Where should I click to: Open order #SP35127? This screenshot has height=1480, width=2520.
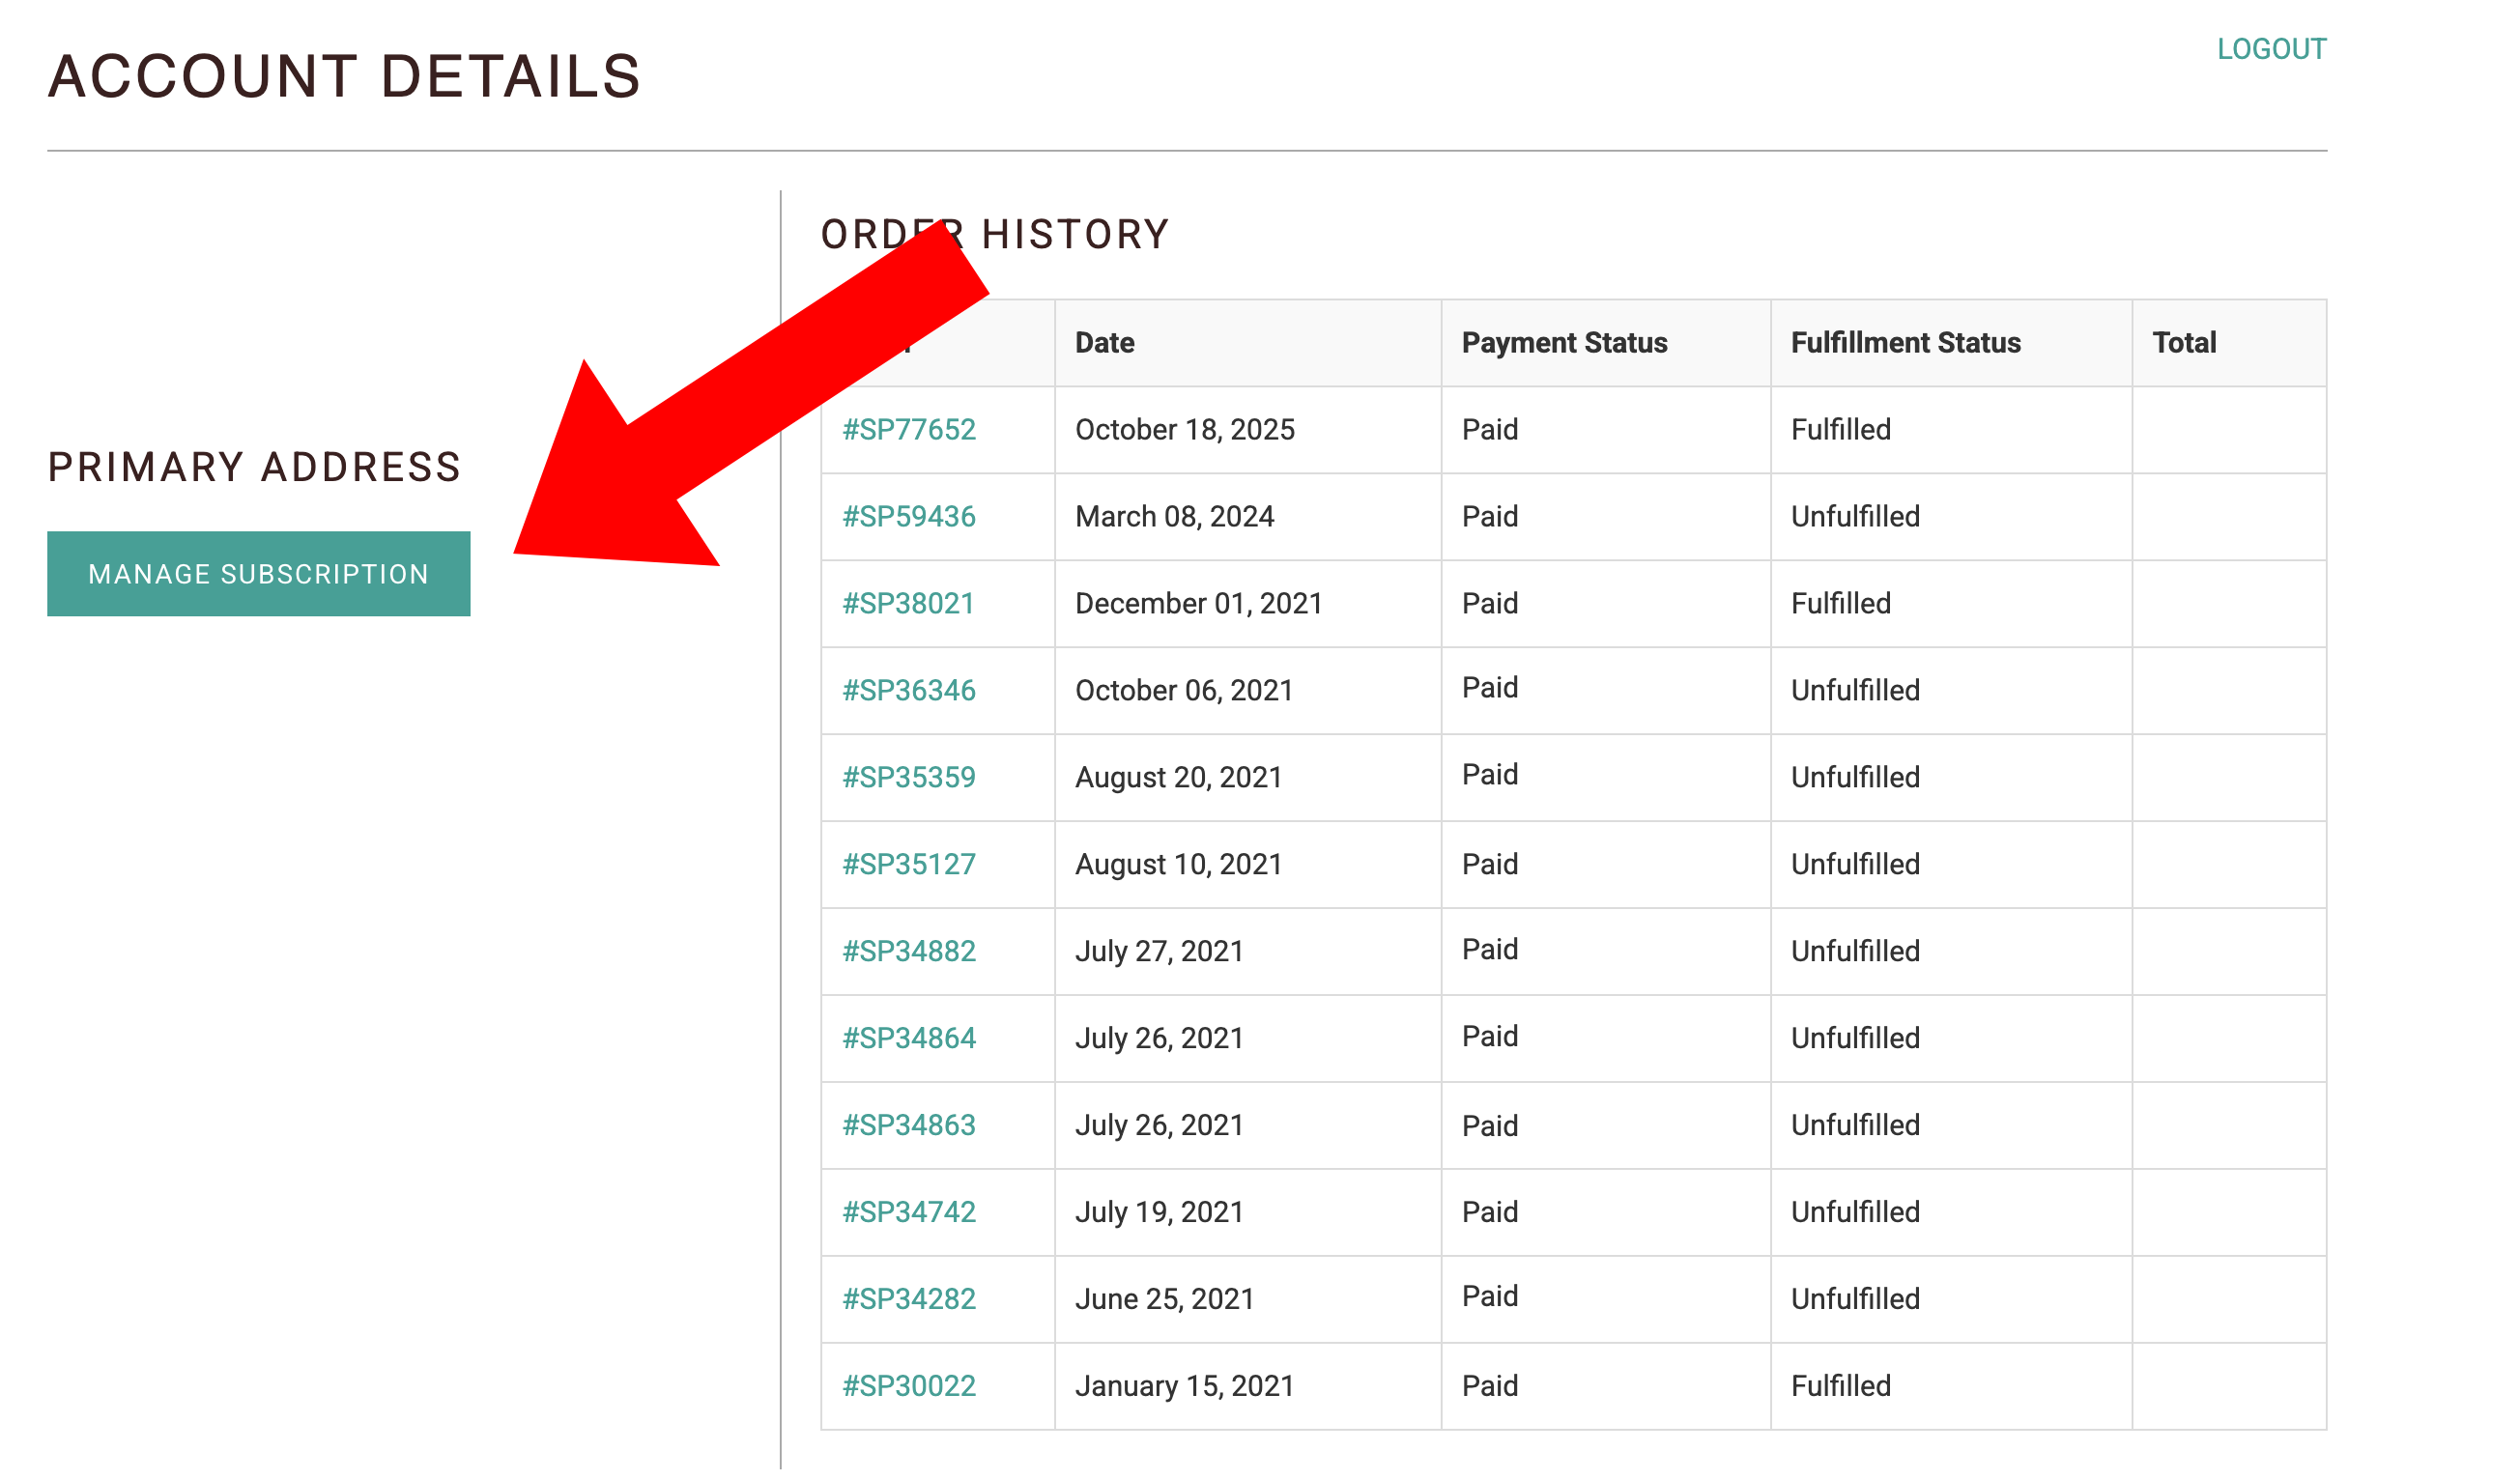click(x=908, y=865)
